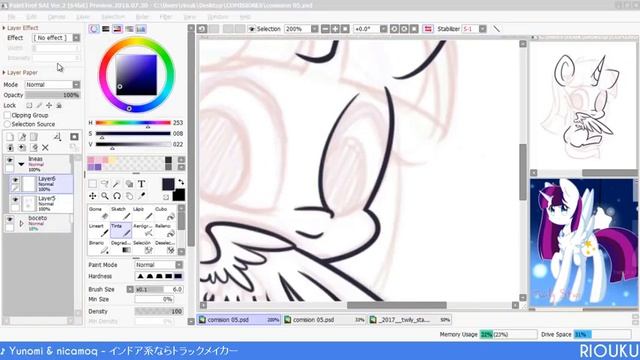Toggle the RGB slider panel icon
The width and height of the screenshot is (640, 360).
point(106,29)
